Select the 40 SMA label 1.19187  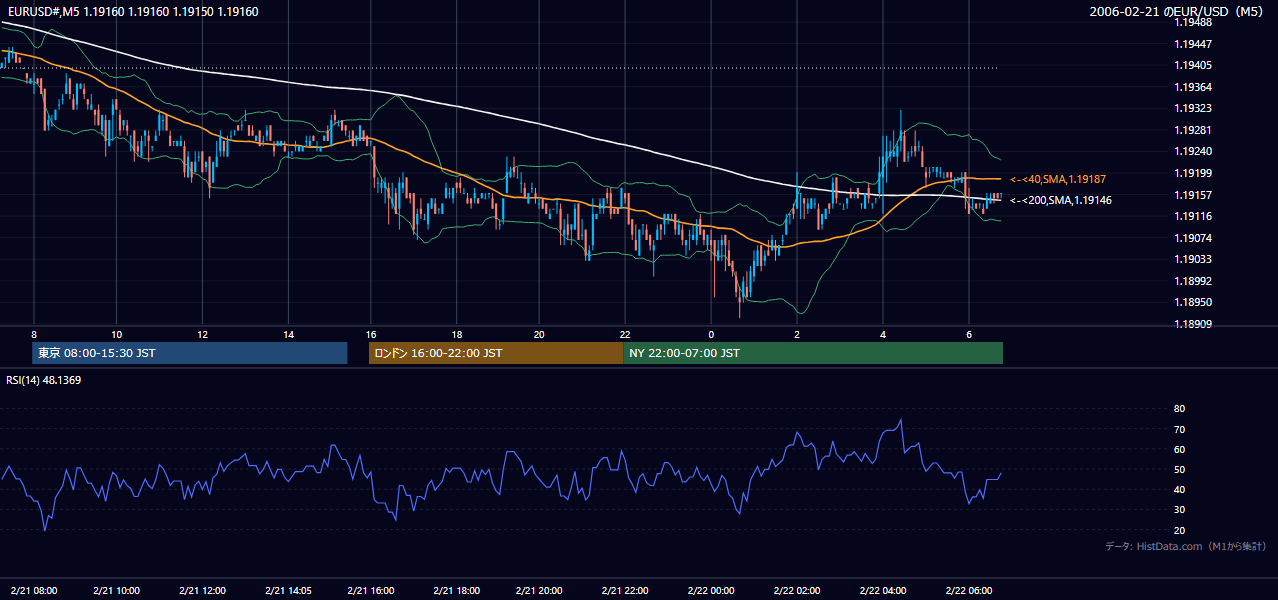pyautogui.click(x=1058, y=179)
